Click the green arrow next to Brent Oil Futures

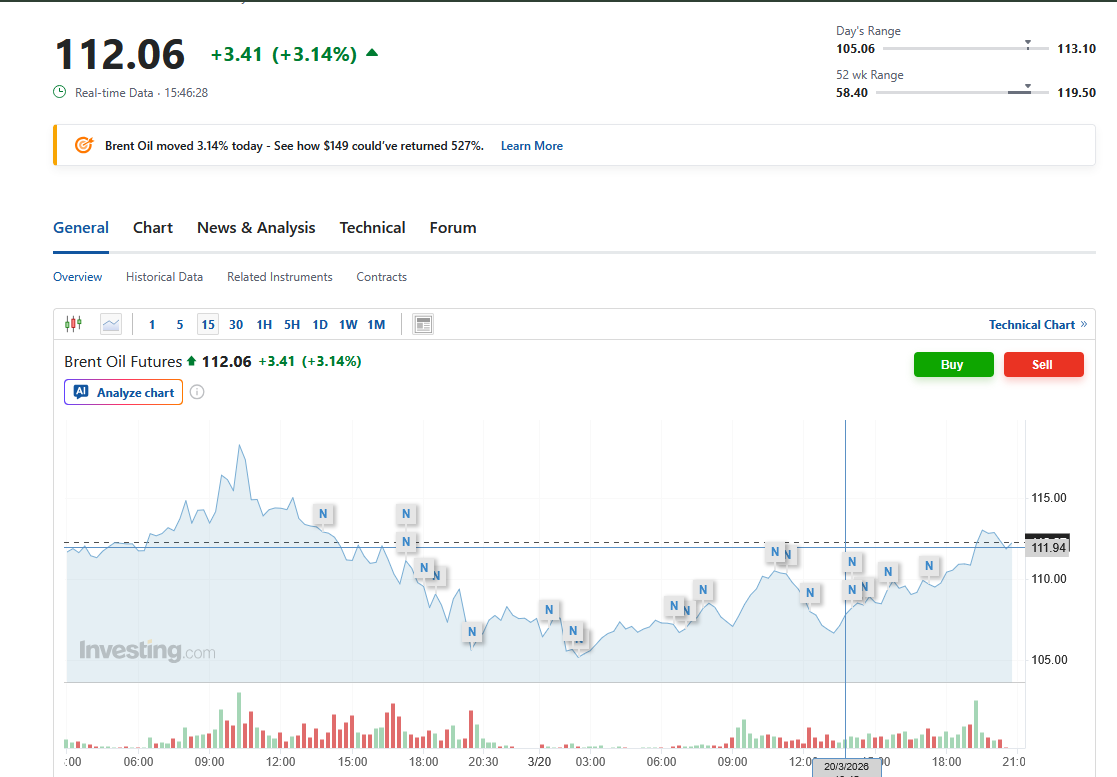pos(191,361)
